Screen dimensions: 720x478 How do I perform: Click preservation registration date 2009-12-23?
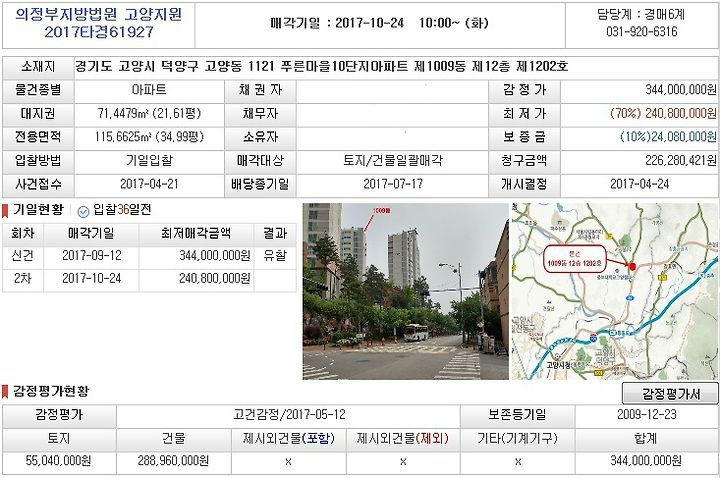(647, 415)
